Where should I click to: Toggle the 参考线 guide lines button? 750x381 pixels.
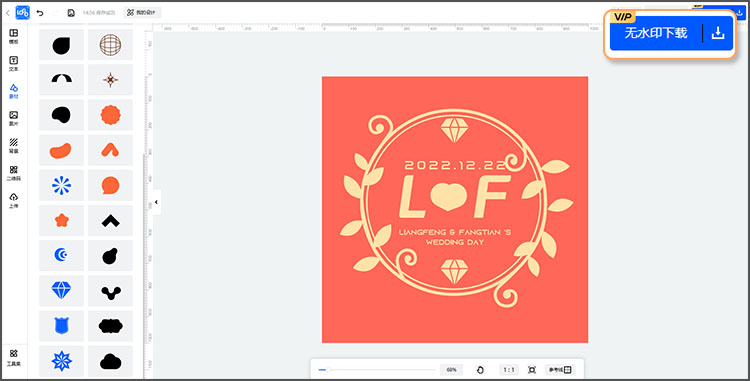point(560,370)
